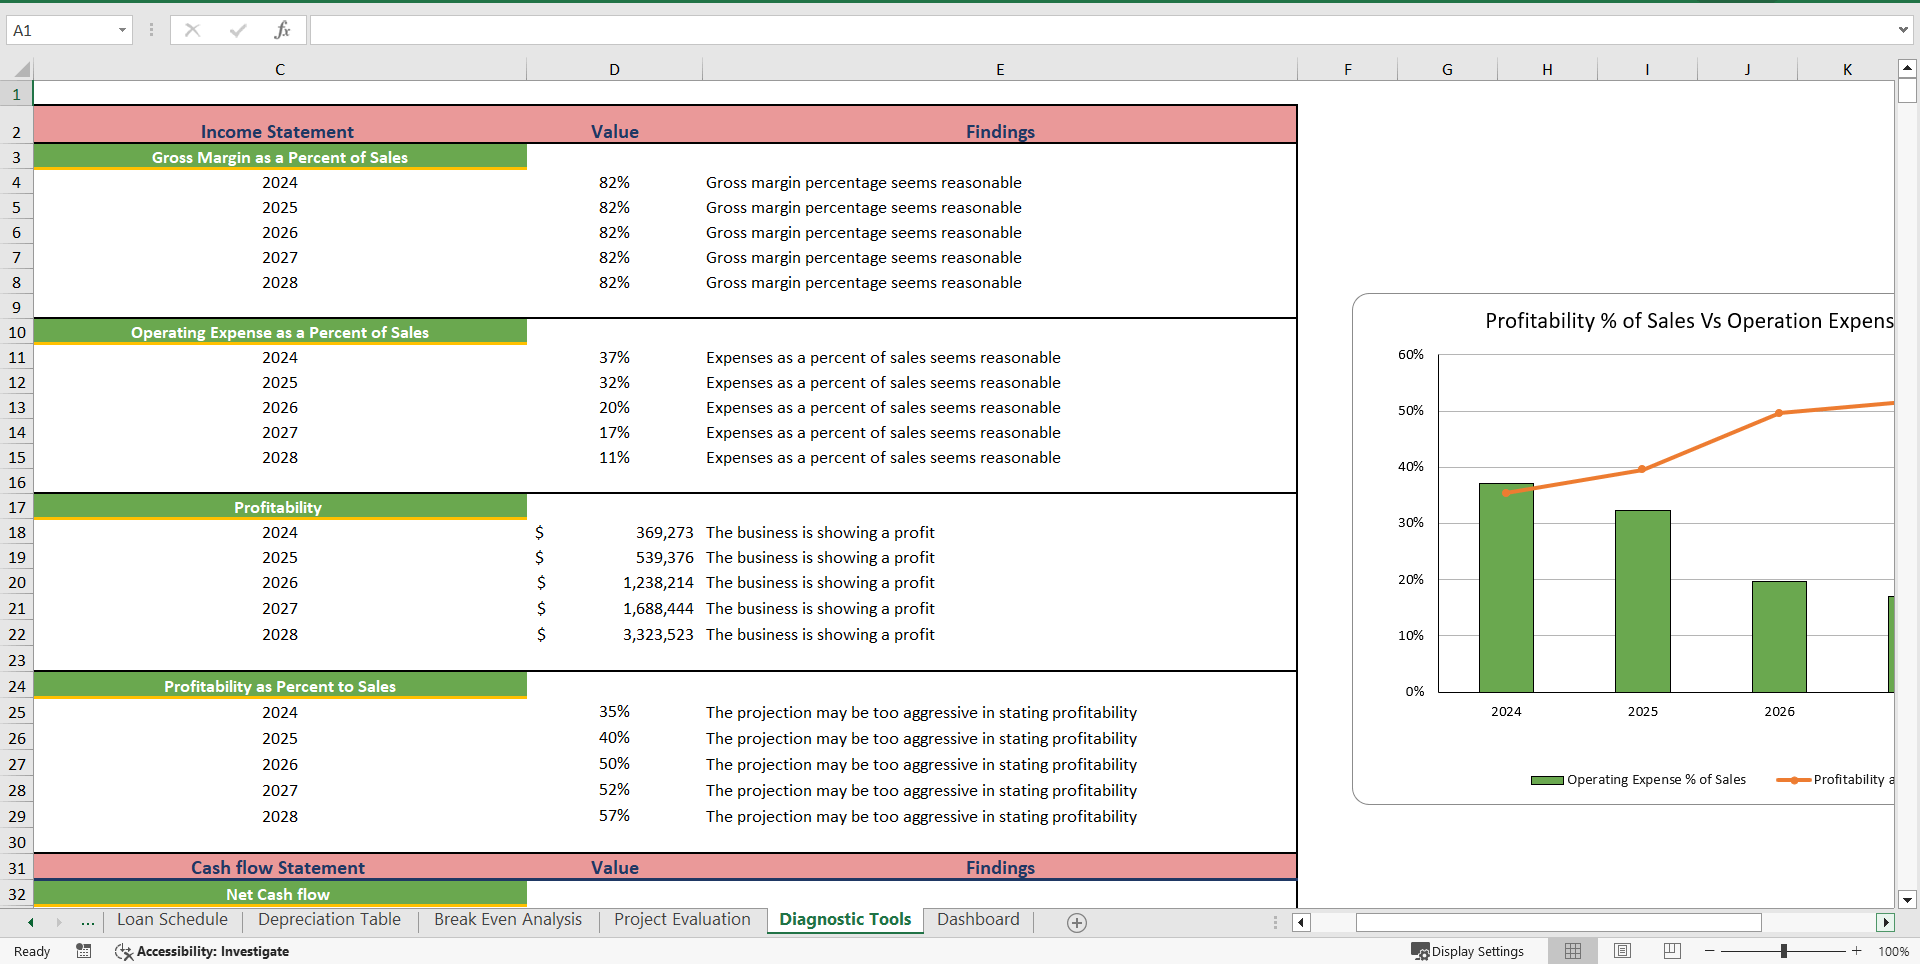This screenshot has height=966, width=1920.
Task: Click the Cash flow Statement header cell
Action: [x=280, y=867]
